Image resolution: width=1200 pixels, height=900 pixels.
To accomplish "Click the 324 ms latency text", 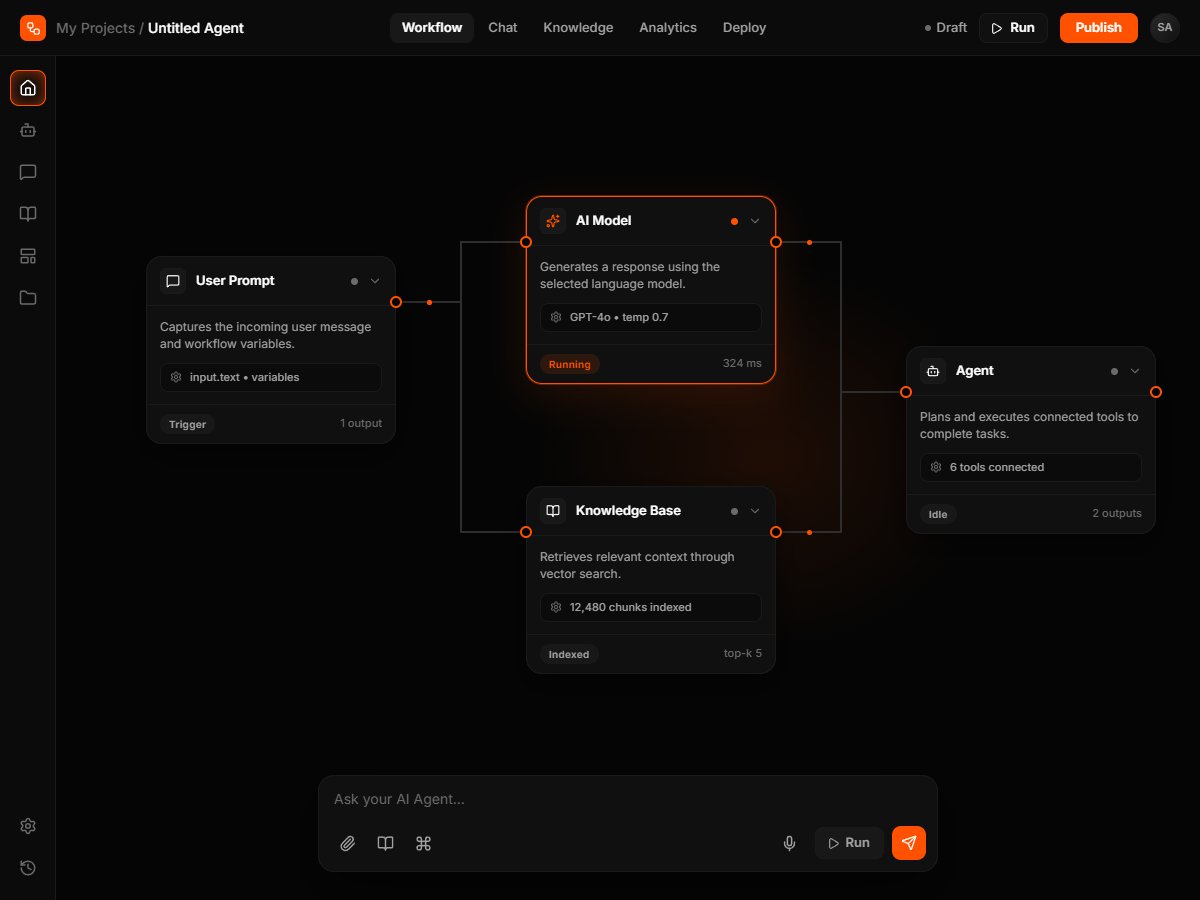I will (x=742, y=363).
